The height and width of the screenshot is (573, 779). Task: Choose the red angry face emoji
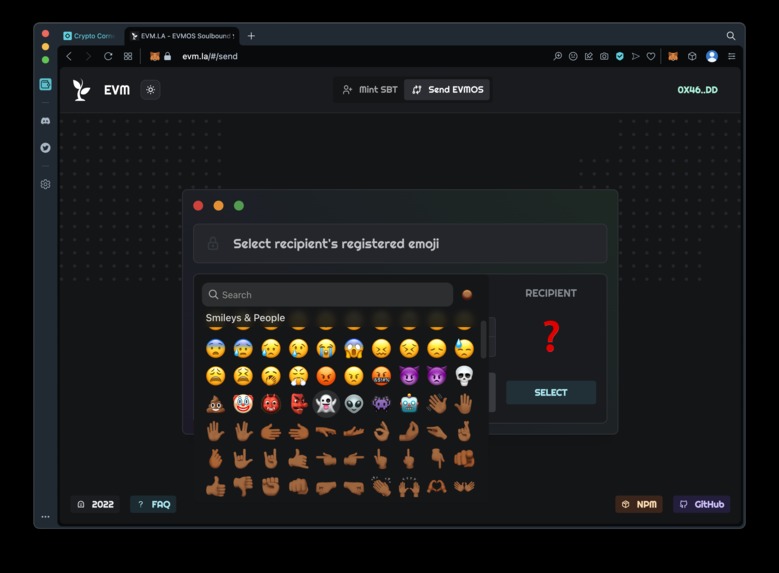click(x=326, y=376)
